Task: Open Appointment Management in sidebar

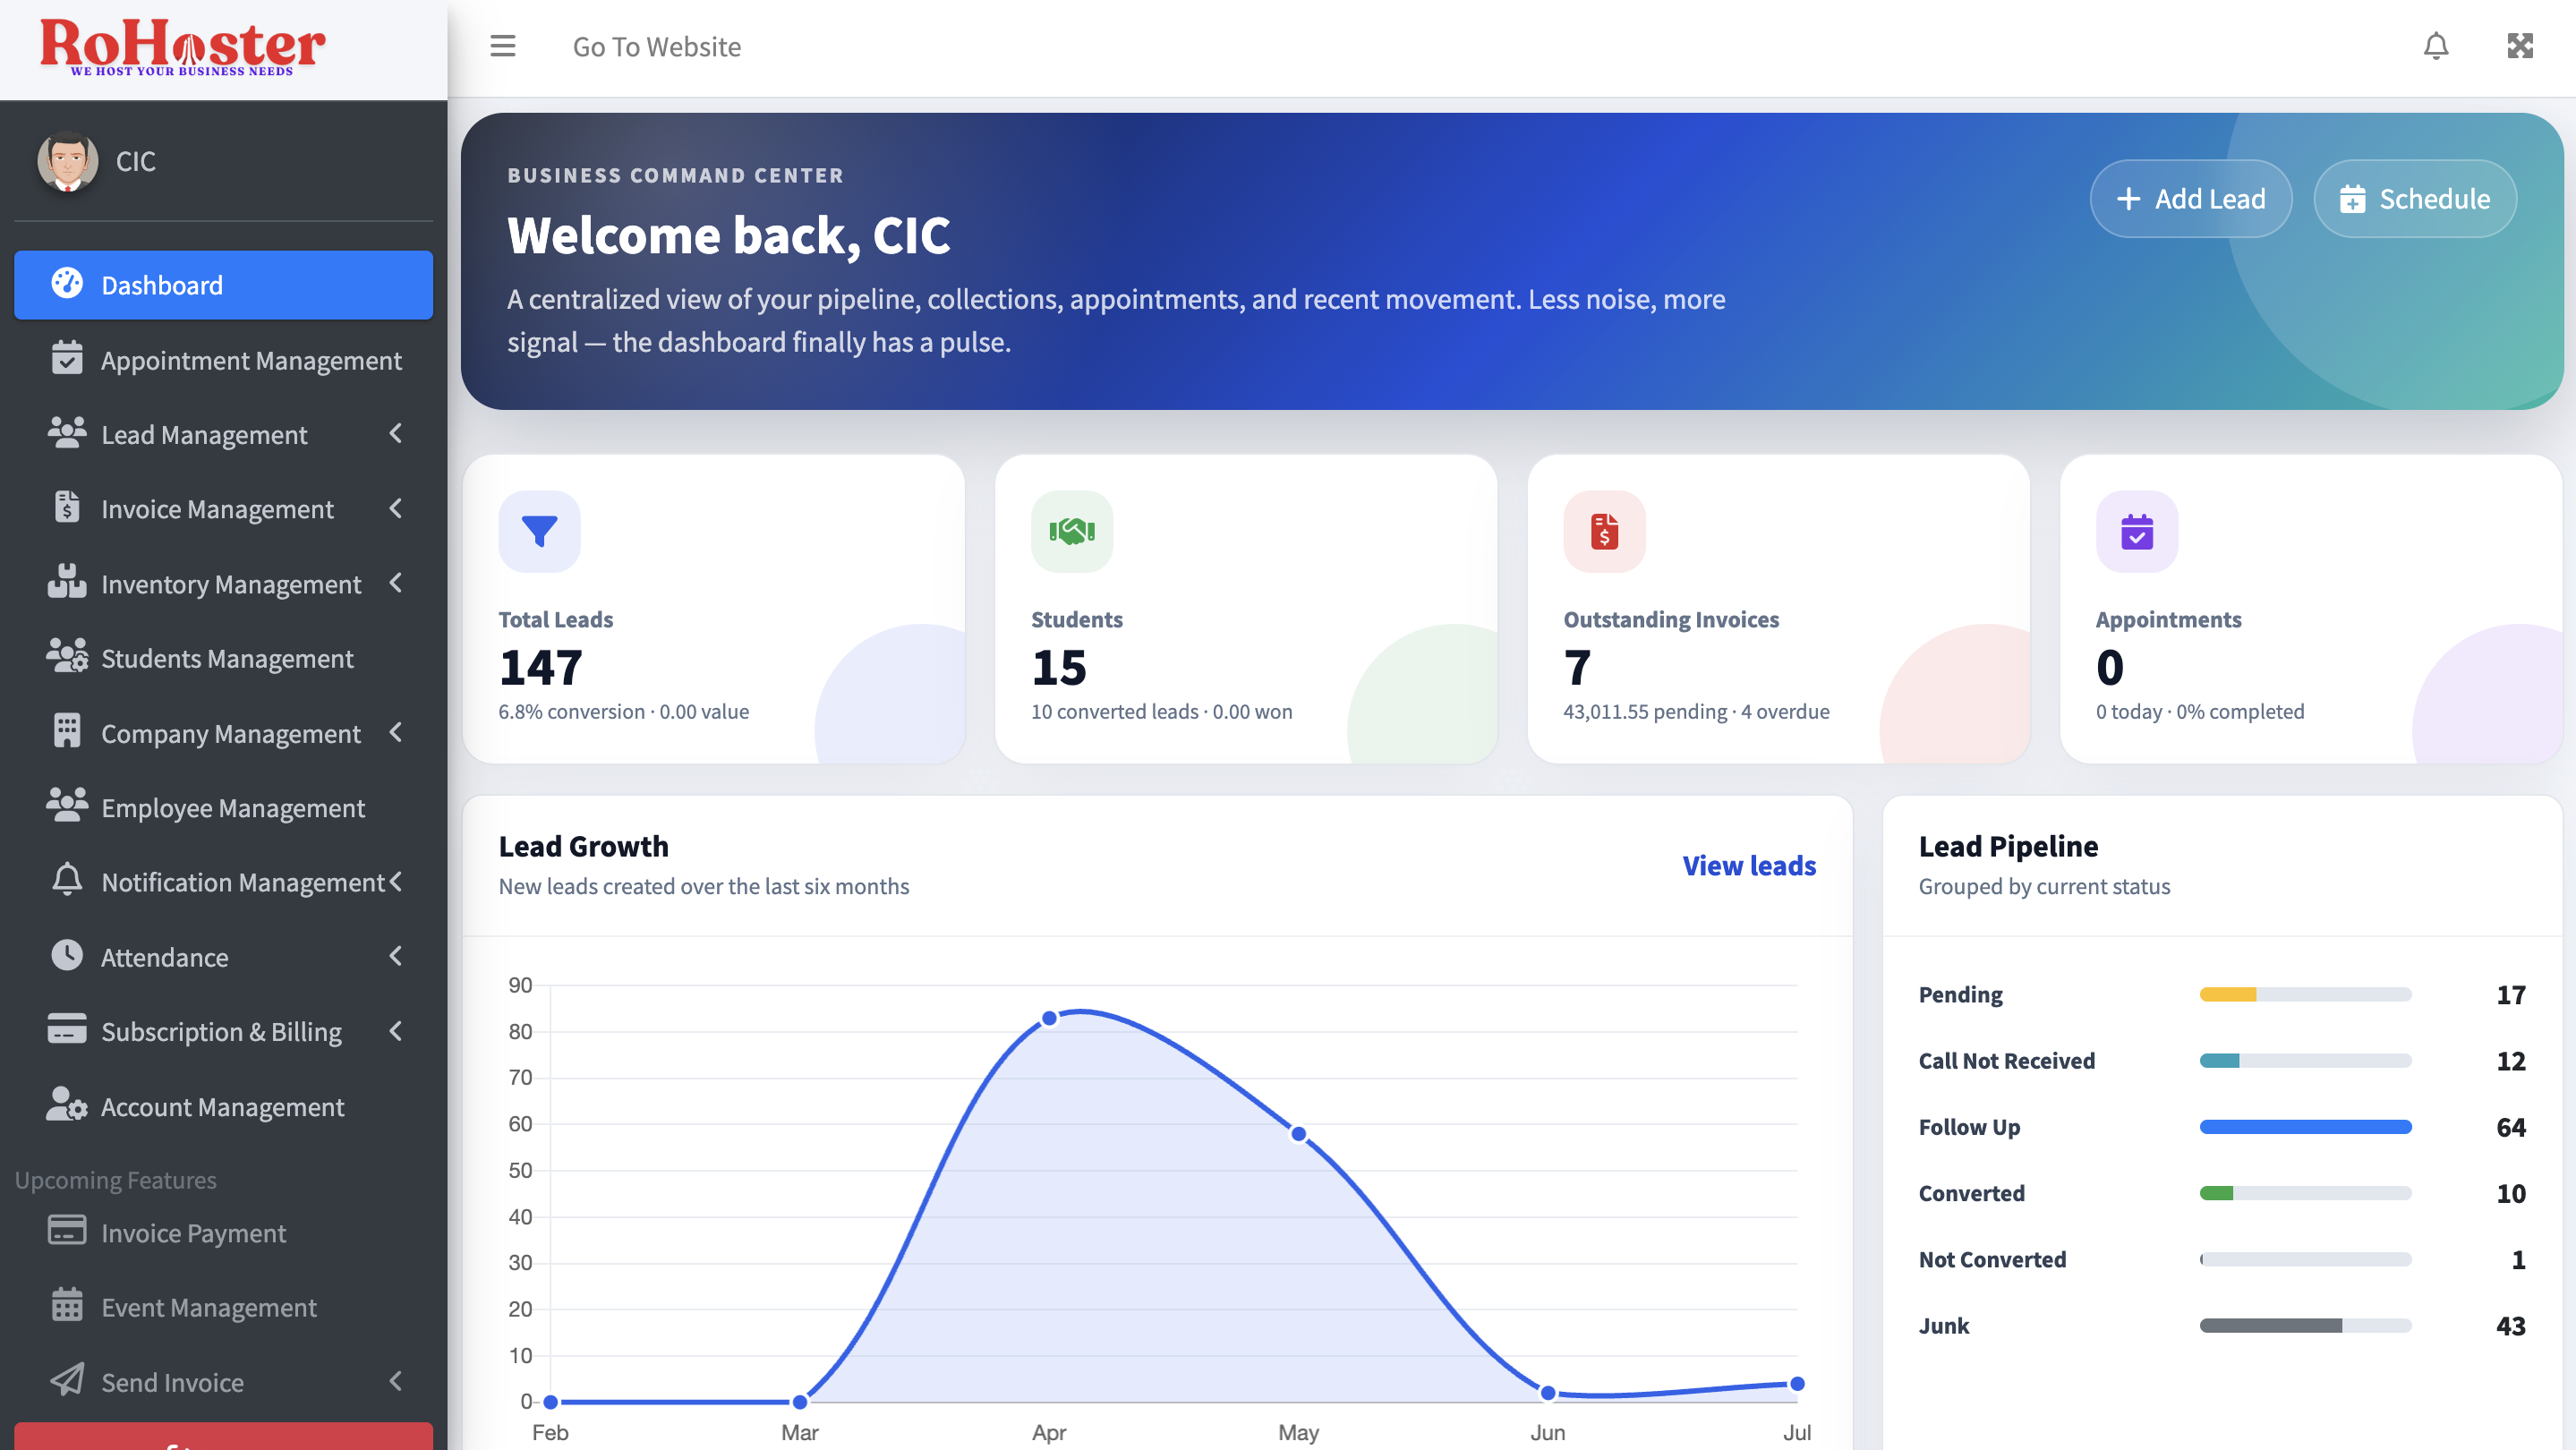Action: point(223,360)
